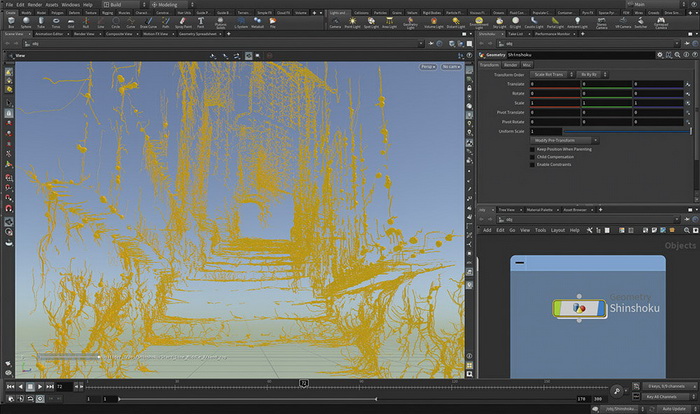The image size is (700, 414).
Task: Toggle the Shinshoku node green left flag
Action: pyautogui.click(x=557, y=308)
